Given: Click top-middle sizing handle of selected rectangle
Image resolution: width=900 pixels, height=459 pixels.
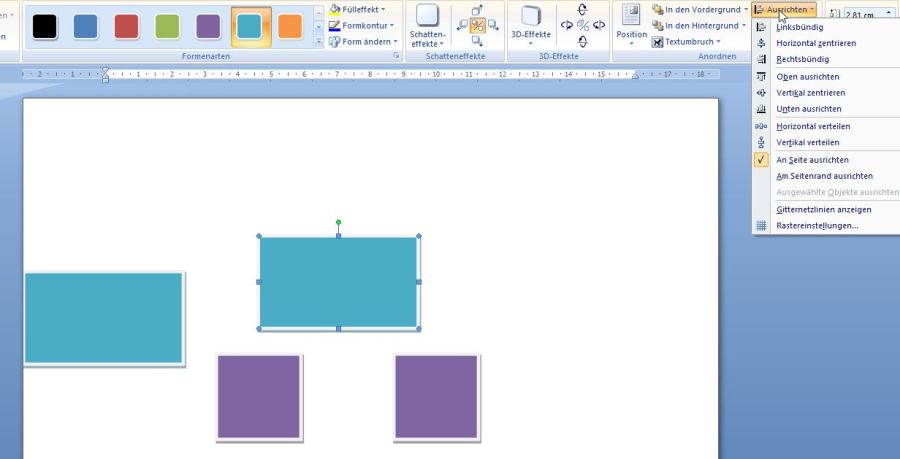Looking at the screenshot, I should pyautogui.click(x=339, y=236).
